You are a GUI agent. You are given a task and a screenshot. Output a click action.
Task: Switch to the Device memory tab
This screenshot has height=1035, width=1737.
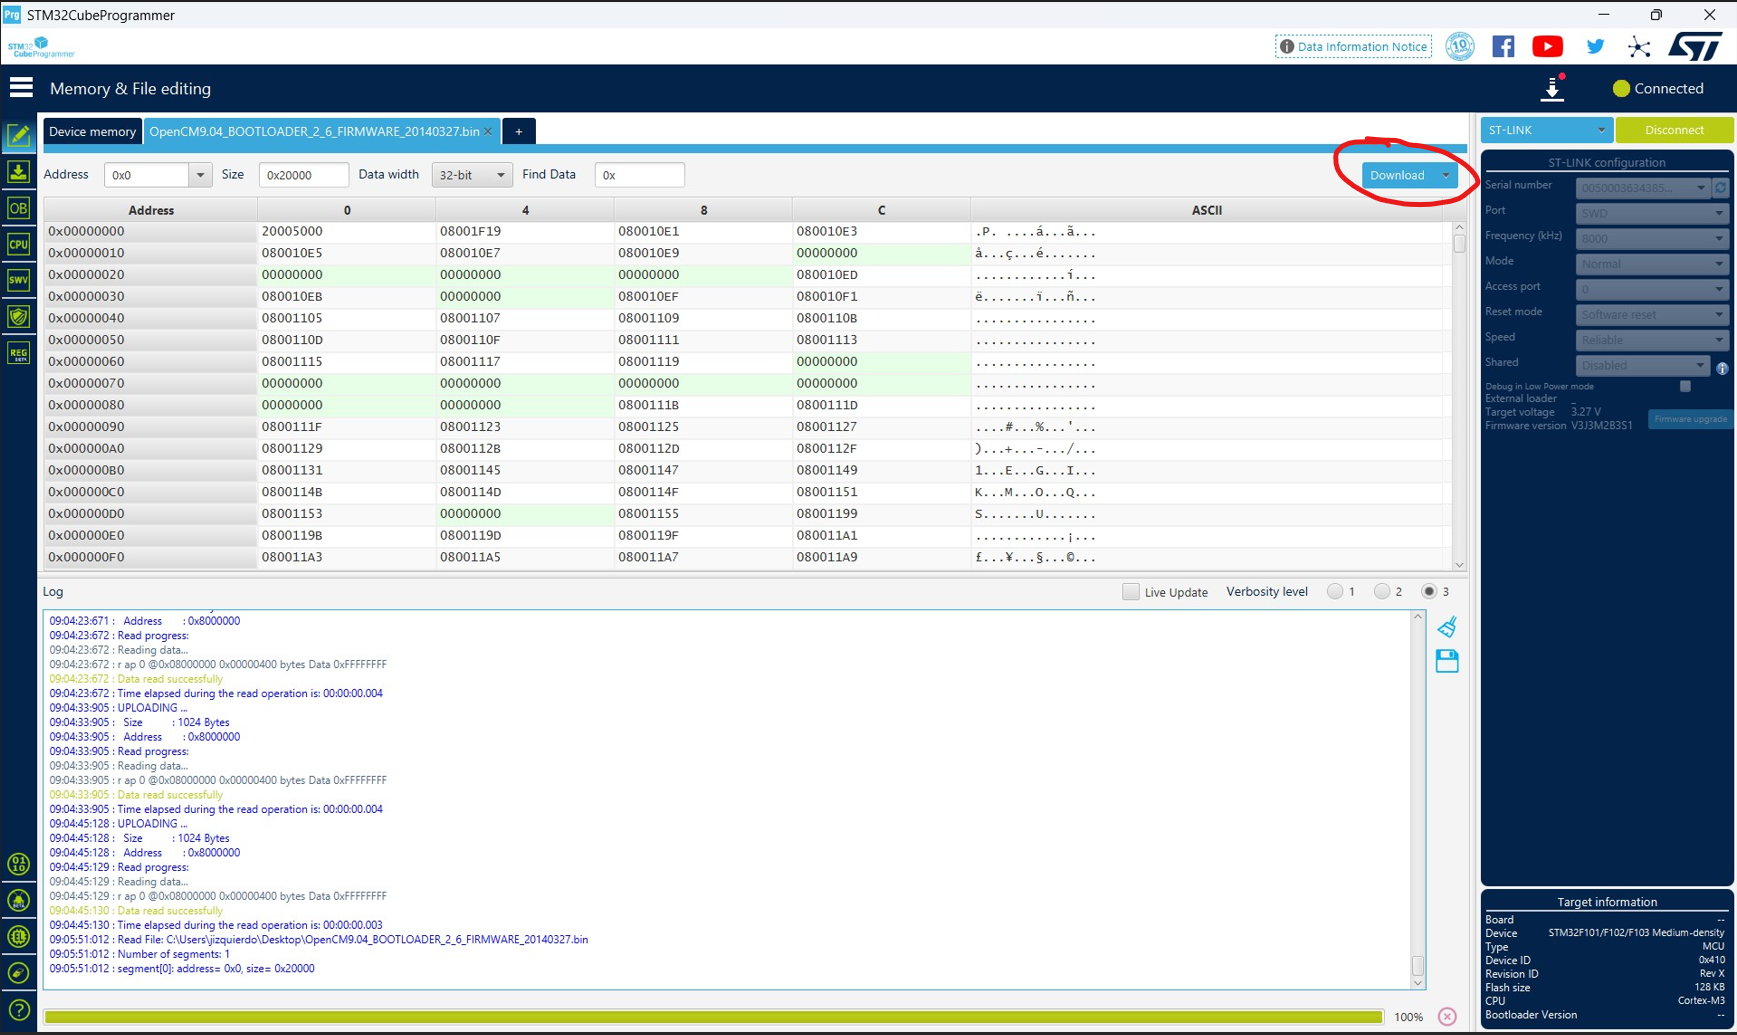point(92,131)
